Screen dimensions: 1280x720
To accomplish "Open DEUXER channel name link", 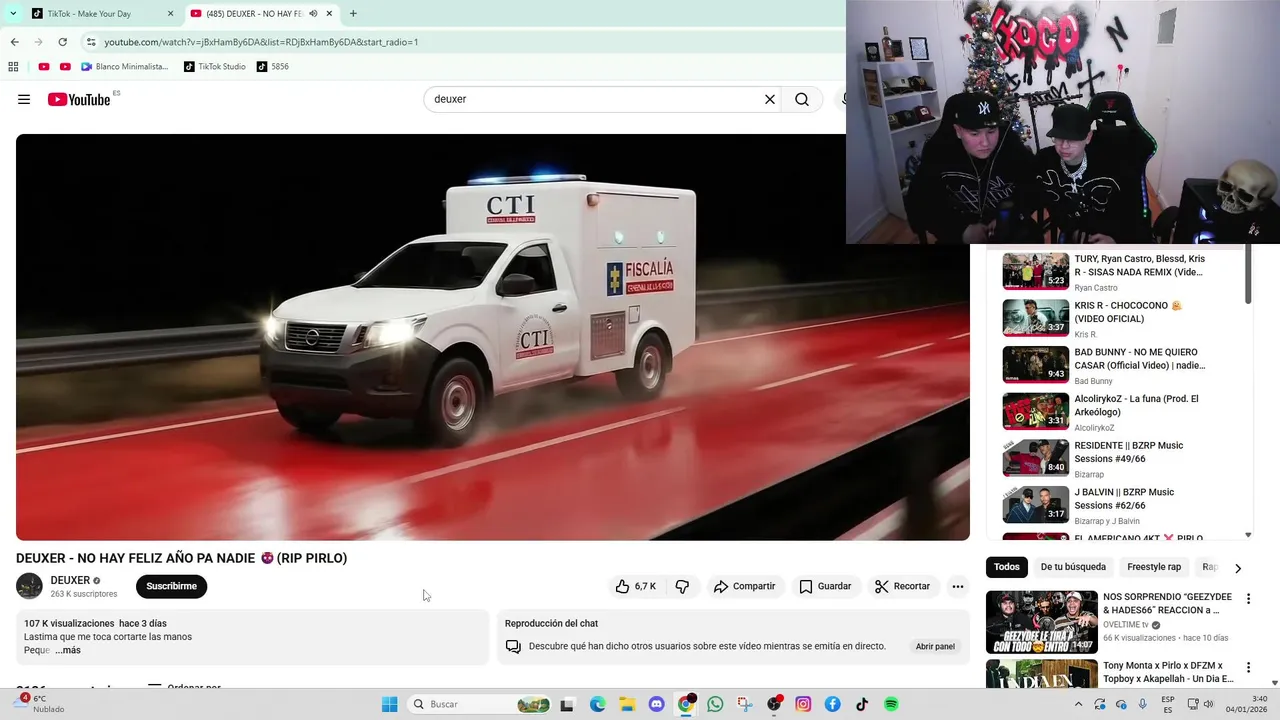I will [x=70, y=580].
